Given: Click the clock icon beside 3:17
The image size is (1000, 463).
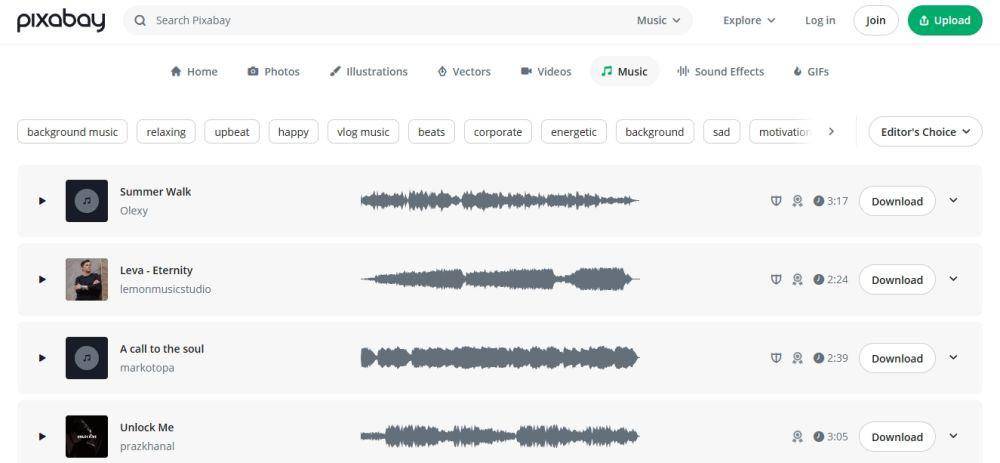Looking at the screenshot, I should click(818, 201).
